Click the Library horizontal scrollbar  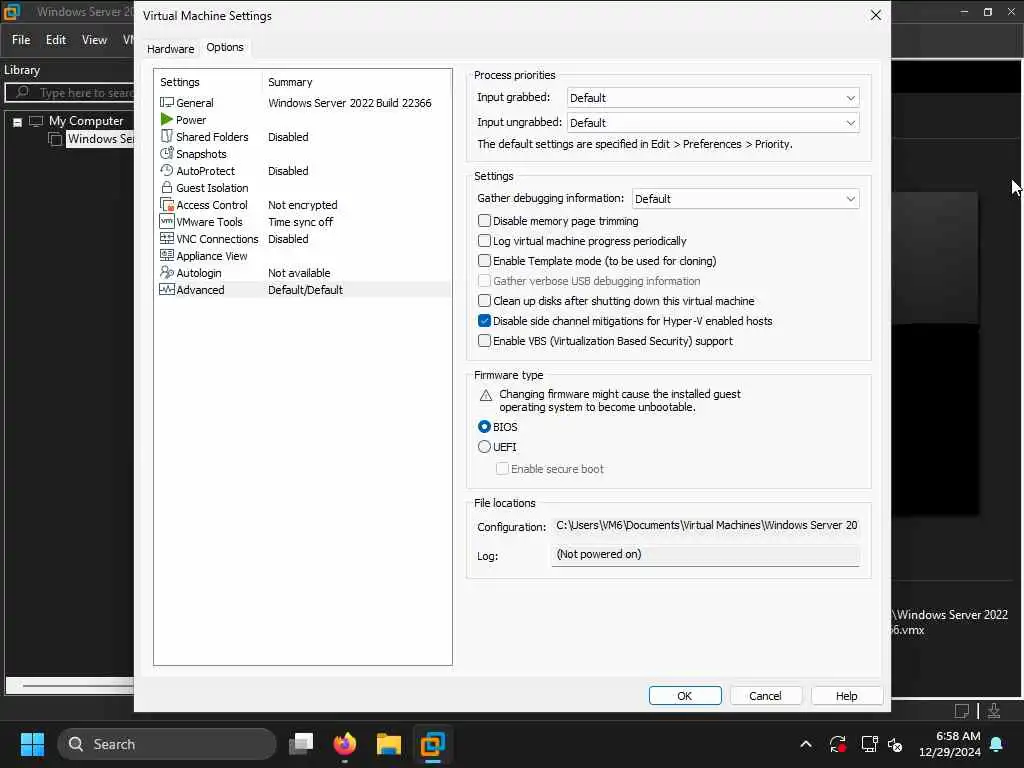click(69, 686)
